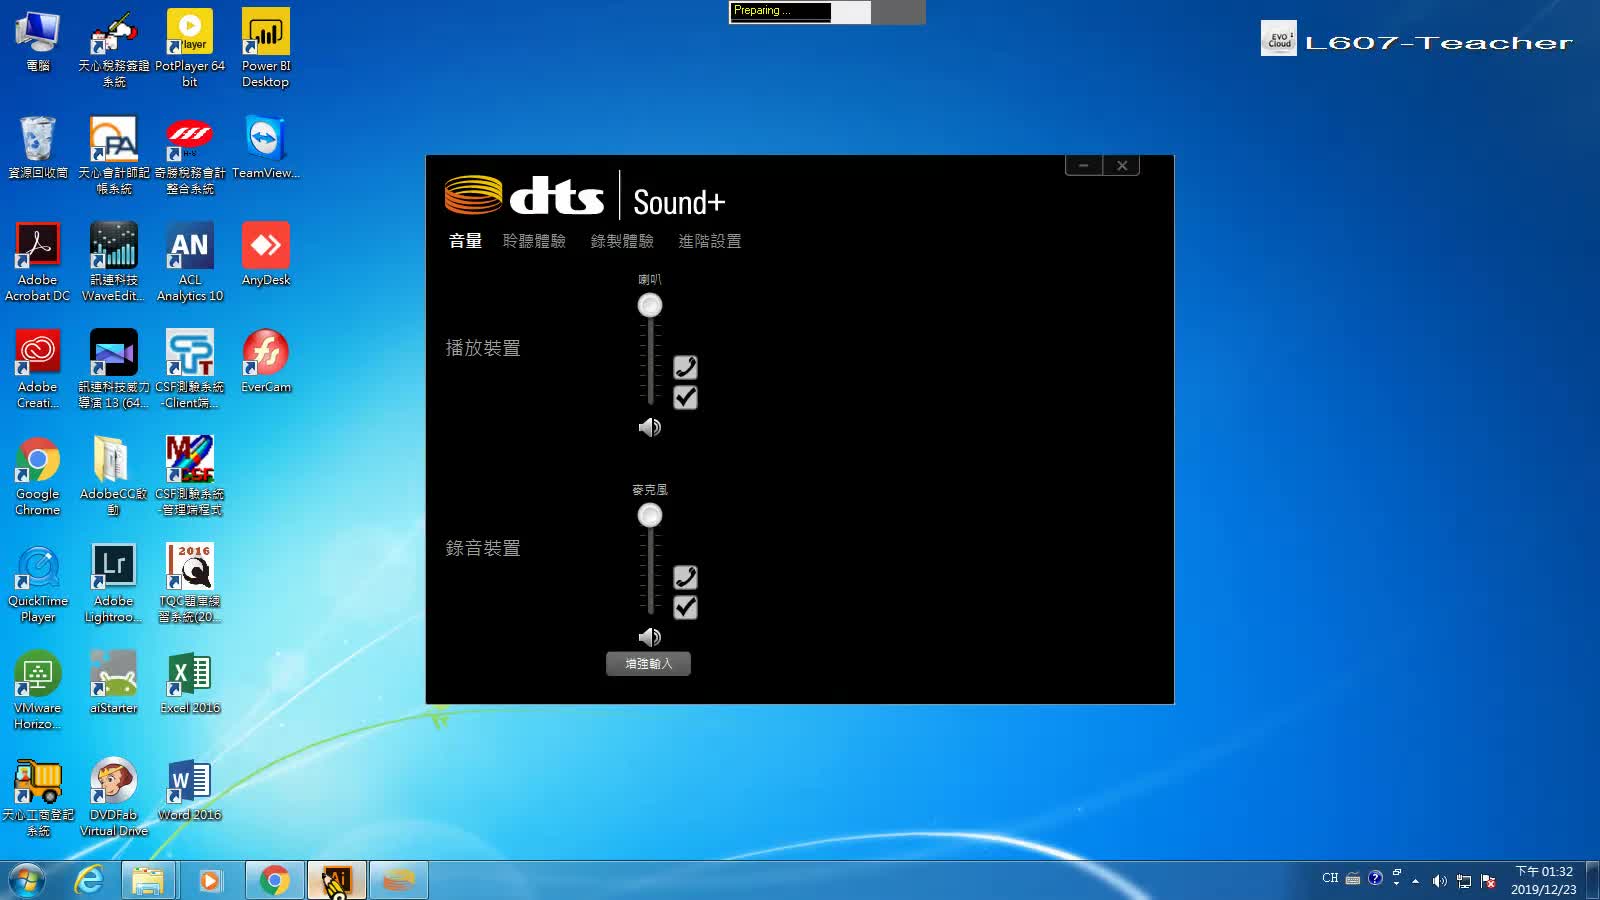1600x900 pixels.
Task: Click the speaker (喇叭) volume slider knob
Action: click(x=650, y=305)
